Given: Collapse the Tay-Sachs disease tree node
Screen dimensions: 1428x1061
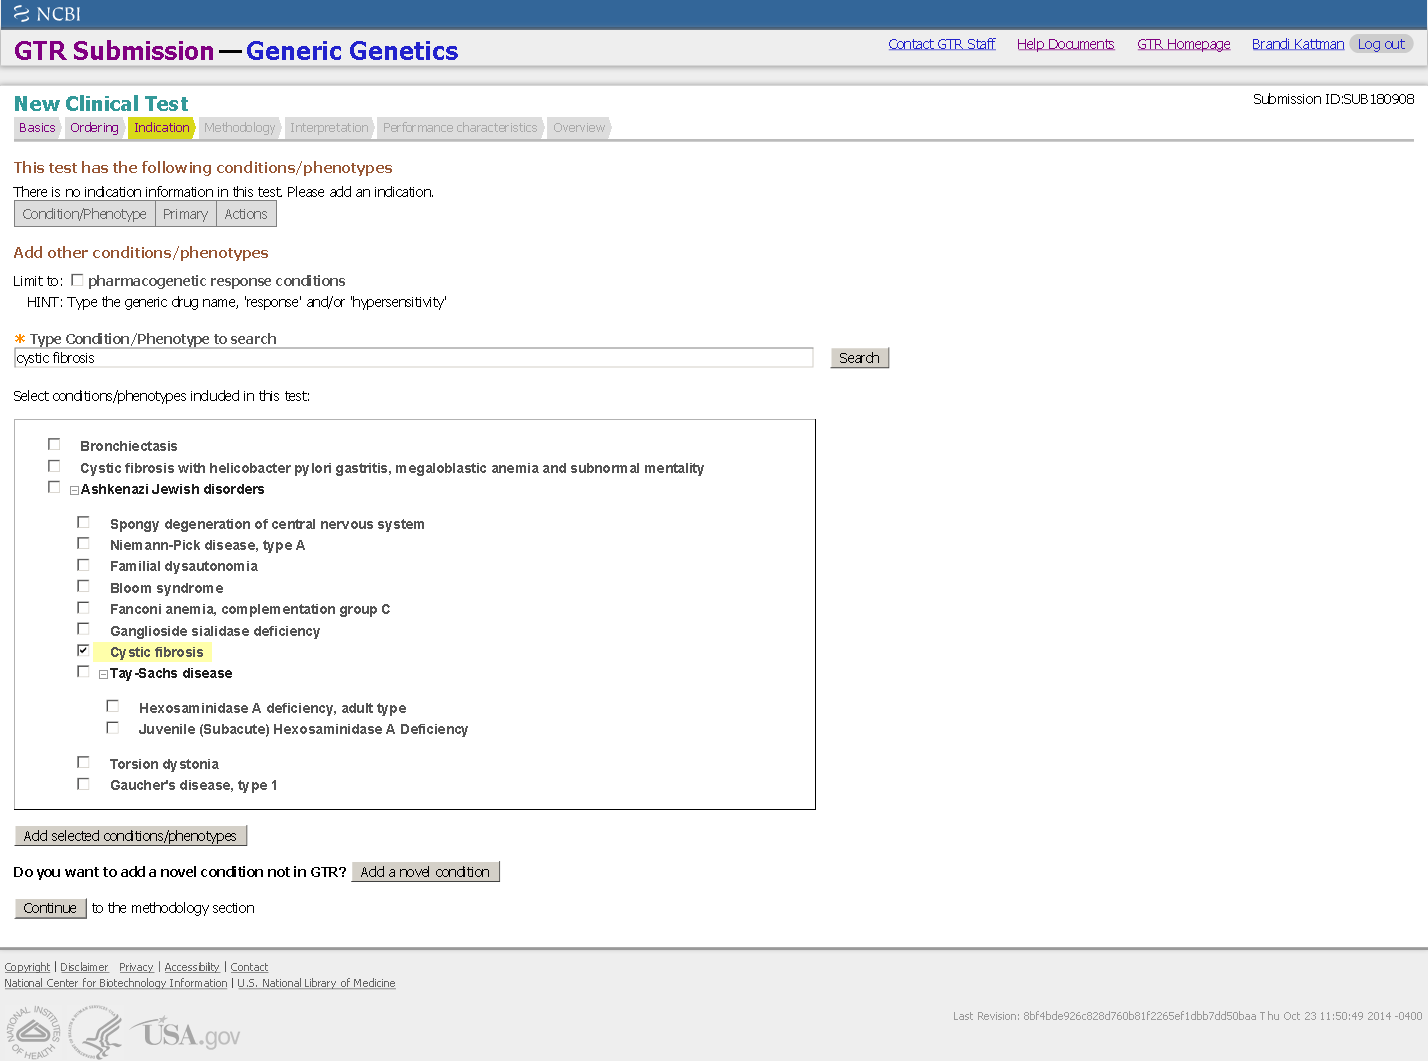Looking at the screenshot, I should pos(104,675).
